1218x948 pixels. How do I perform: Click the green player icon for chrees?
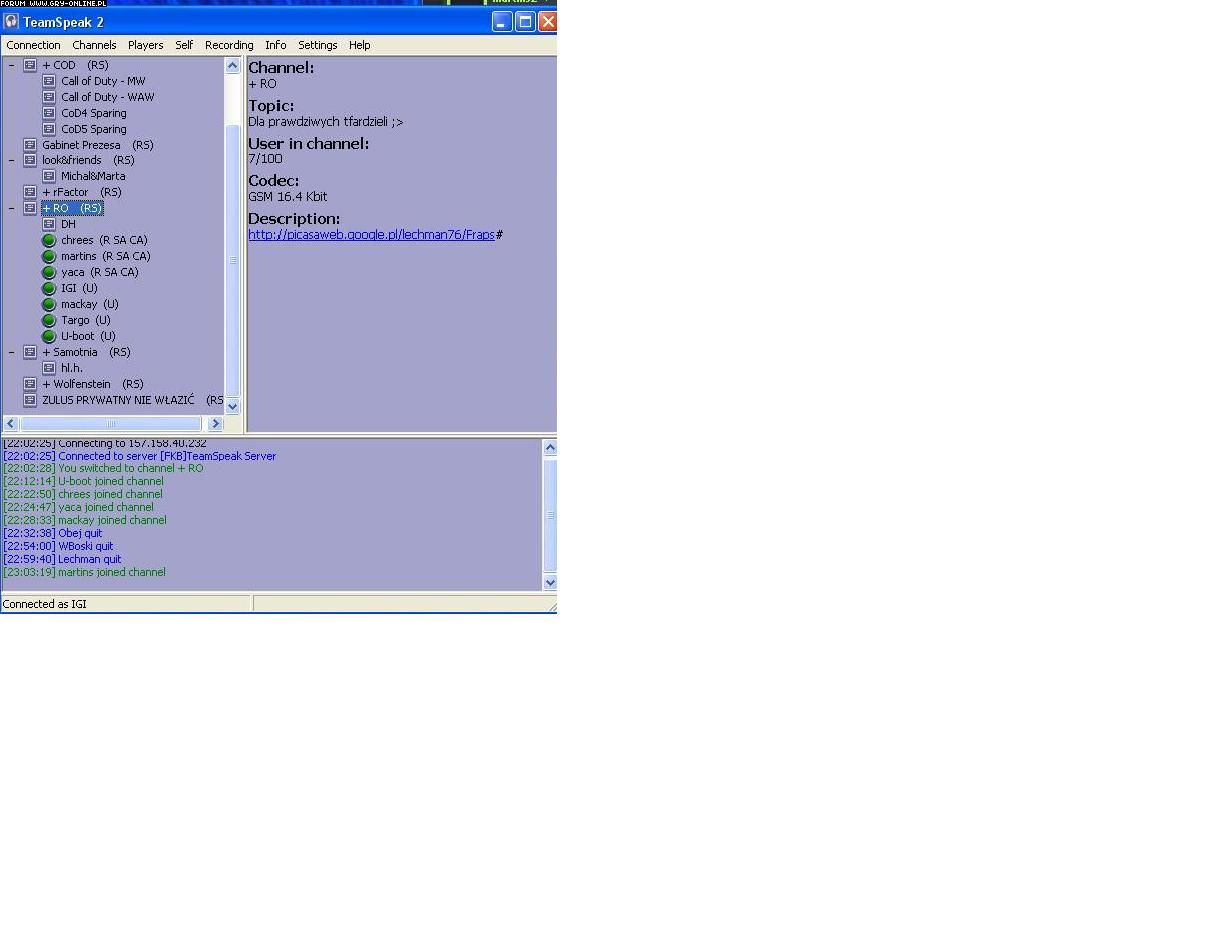pos(49,240)
